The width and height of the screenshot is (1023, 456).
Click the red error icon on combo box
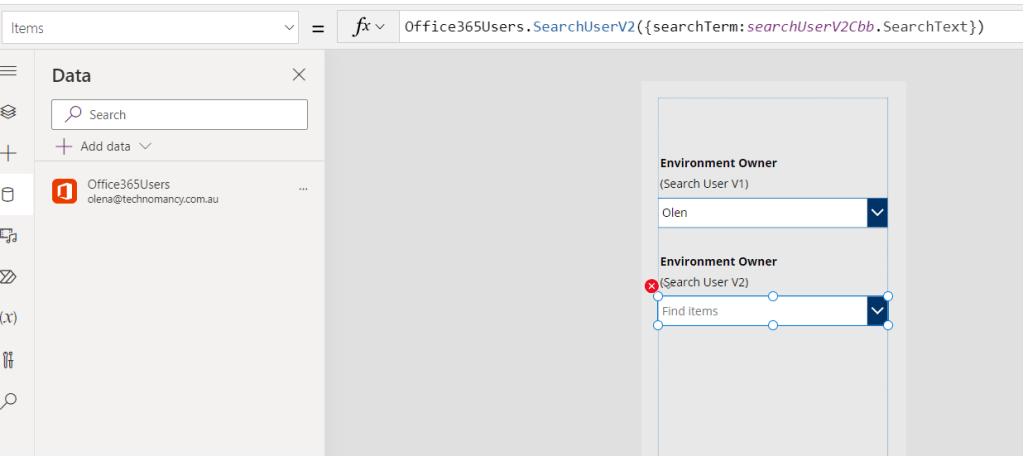point(652,287)
